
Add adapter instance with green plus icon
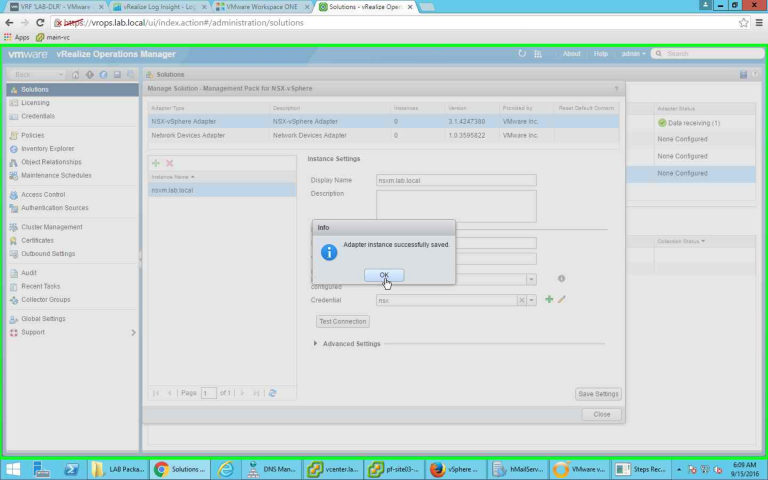click(x=156, y=163)
